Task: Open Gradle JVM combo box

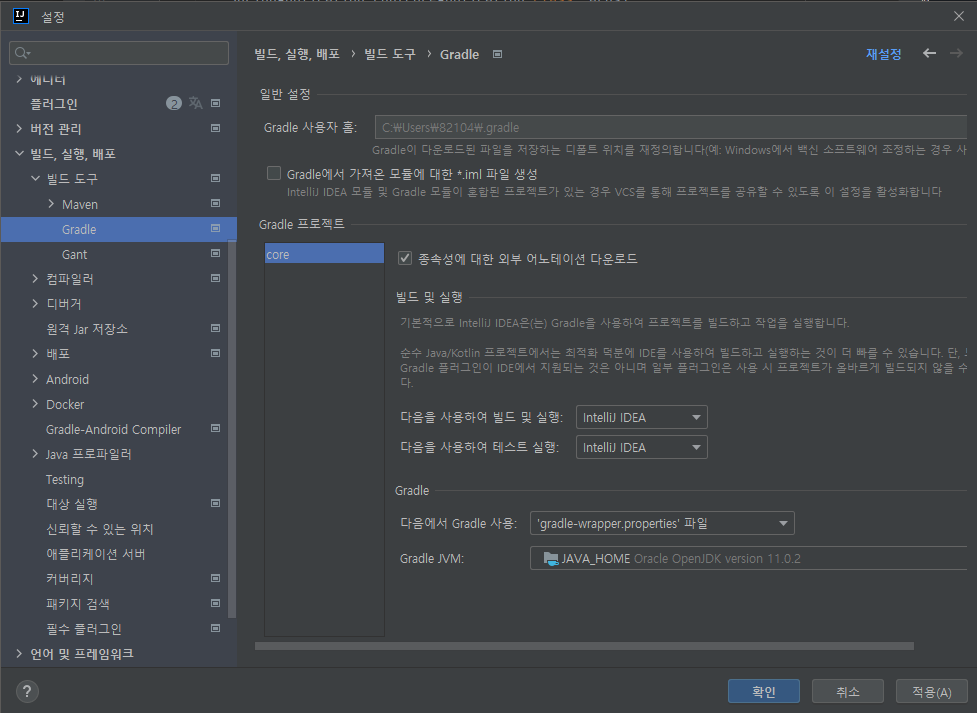Action: pyautogui.click(x=748, y=558)
